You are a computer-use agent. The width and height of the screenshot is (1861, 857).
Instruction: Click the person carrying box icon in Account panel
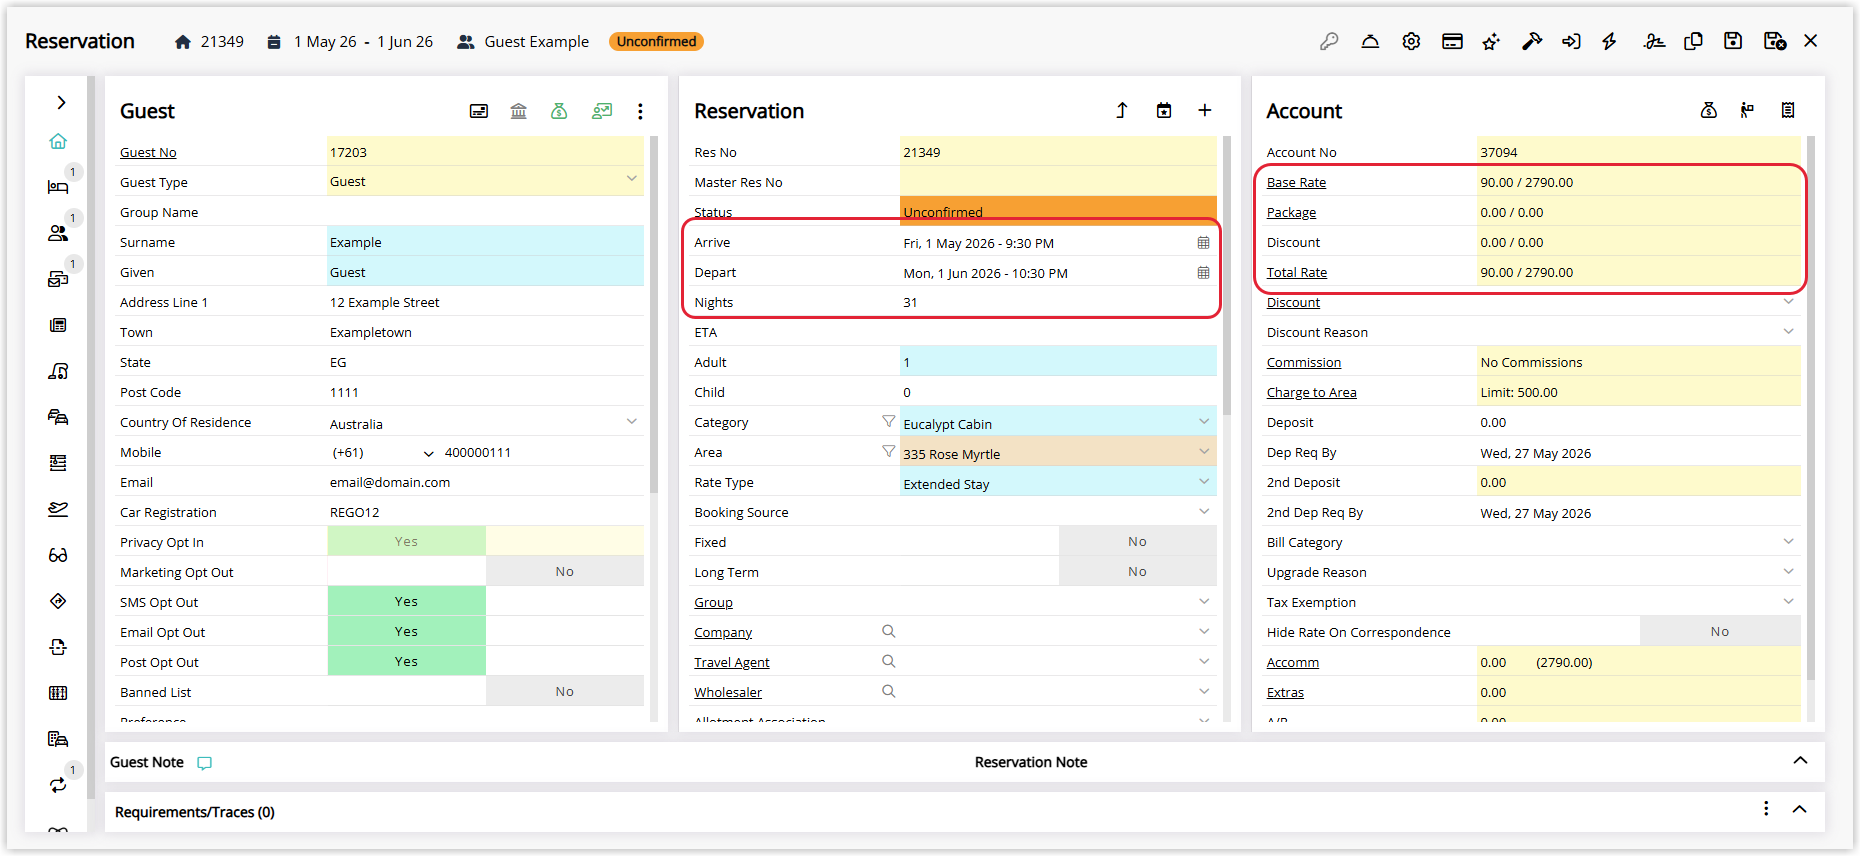point(1747,110)
